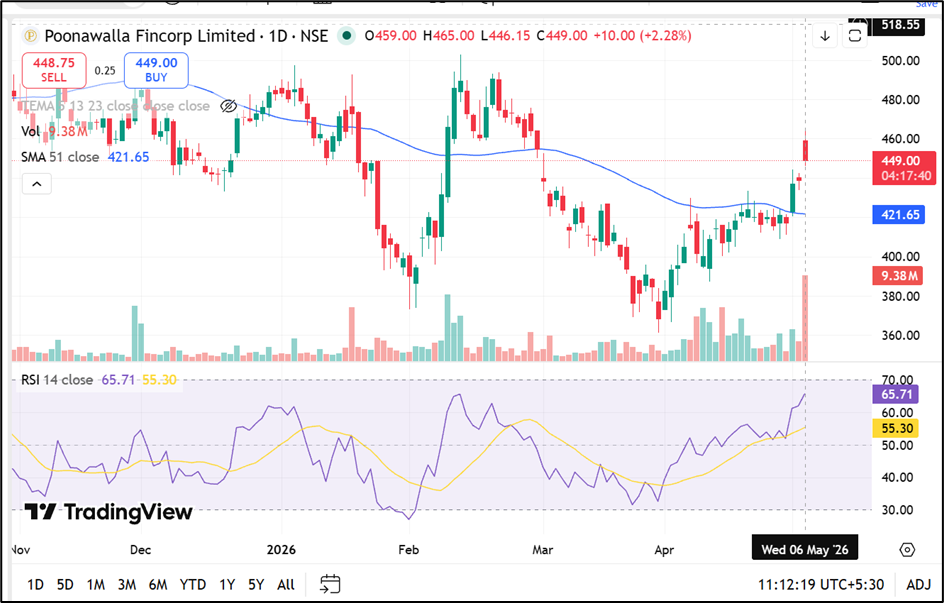Open chart settings gear icon
The height and width of the screenshot is (603, 944).
(x=907, y=549)
